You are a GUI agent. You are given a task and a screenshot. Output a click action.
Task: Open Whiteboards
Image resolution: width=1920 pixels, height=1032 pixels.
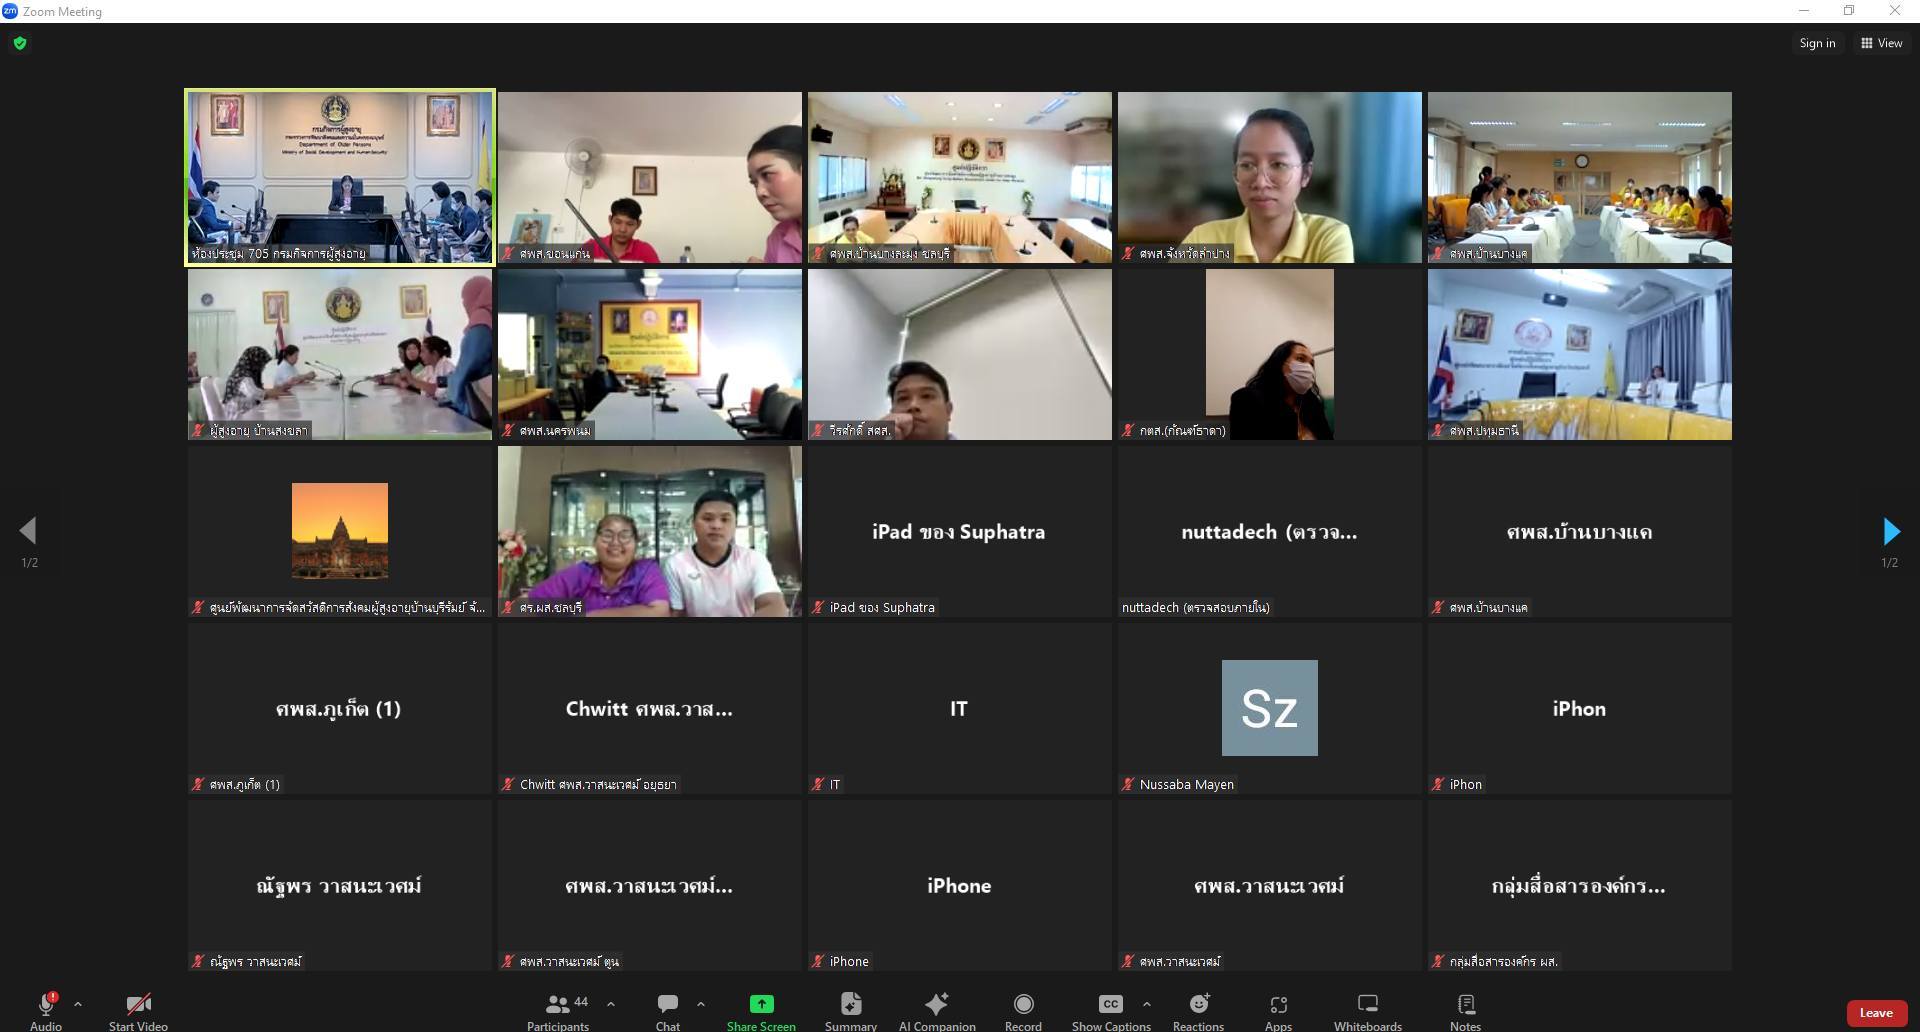pyautogui.click(x=1367, y=1010)
